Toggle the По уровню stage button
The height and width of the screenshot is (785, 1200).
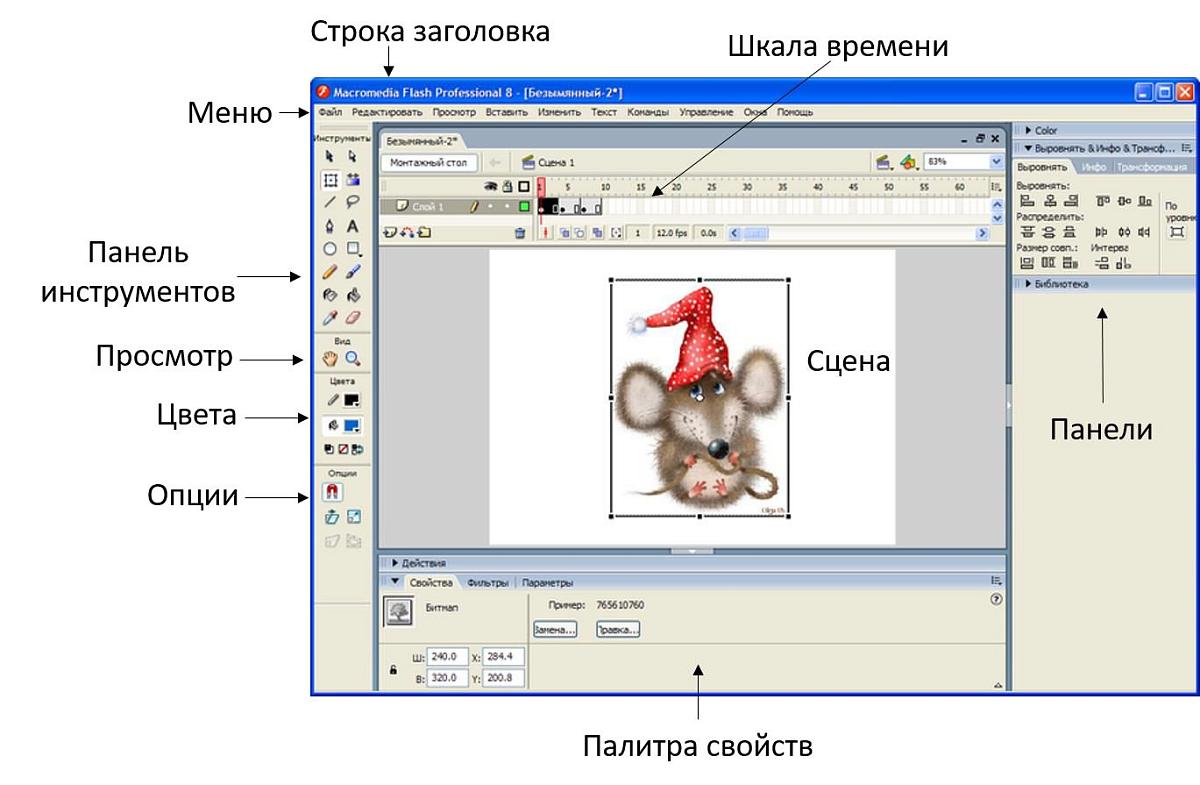click(1176, 232)
